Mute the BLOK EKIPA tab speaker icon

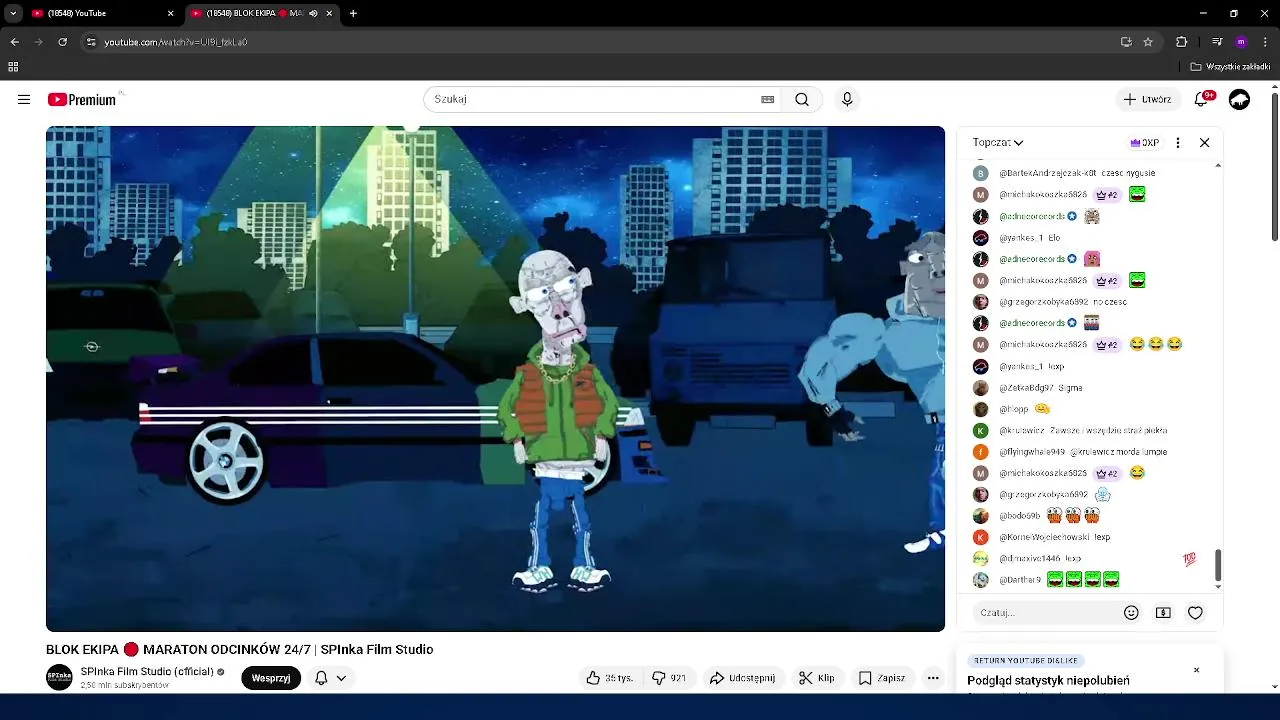click(x=314, y=13)
